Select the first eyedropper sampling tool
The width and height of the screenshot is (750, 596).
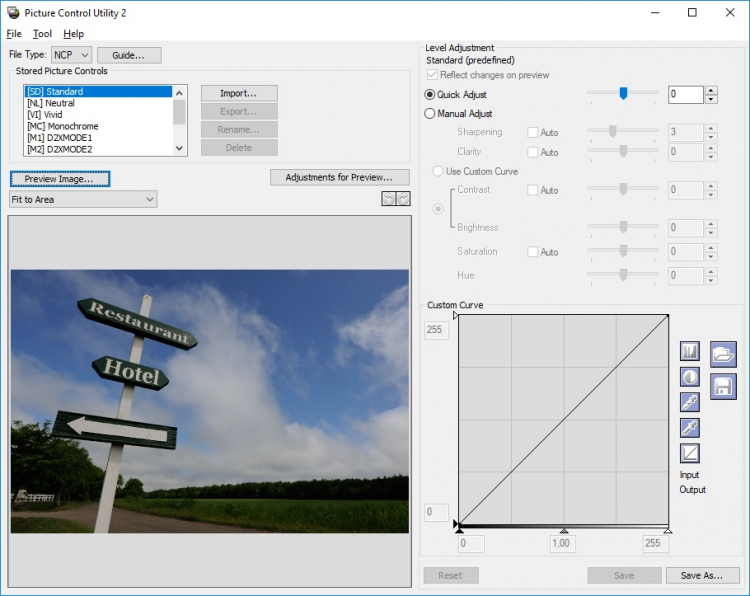pos(689,403)
